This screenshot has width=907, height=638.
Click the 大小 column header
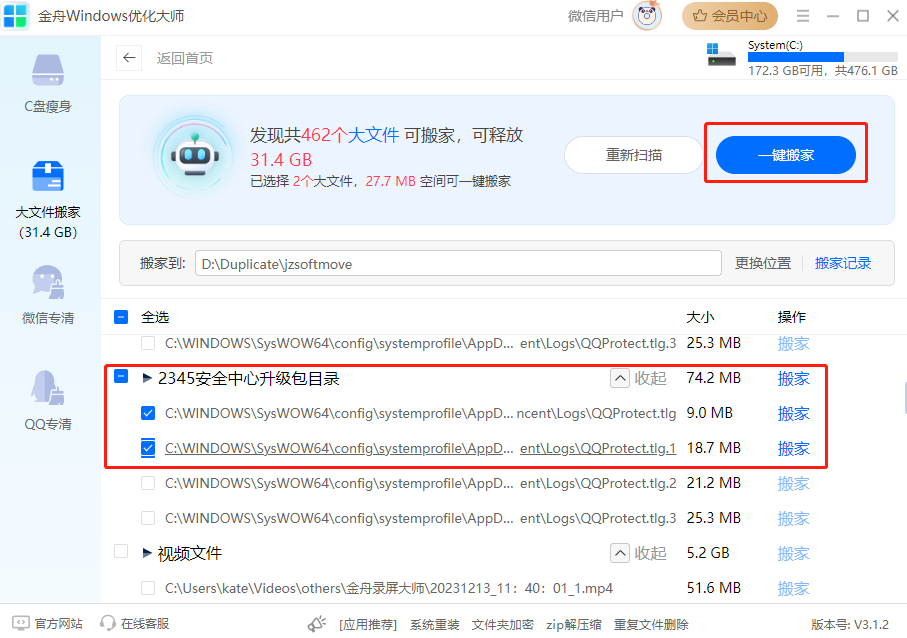[x=700, y=317]
